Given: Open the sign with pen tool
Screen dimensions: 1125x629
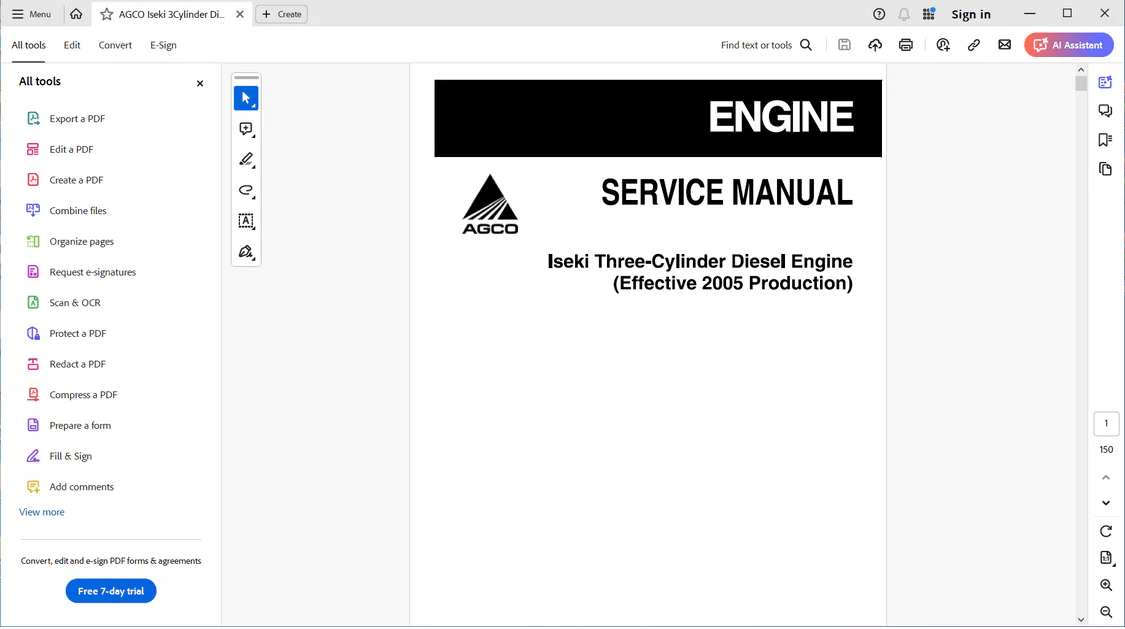Looking at the screenshot, I should coord(245,252).
